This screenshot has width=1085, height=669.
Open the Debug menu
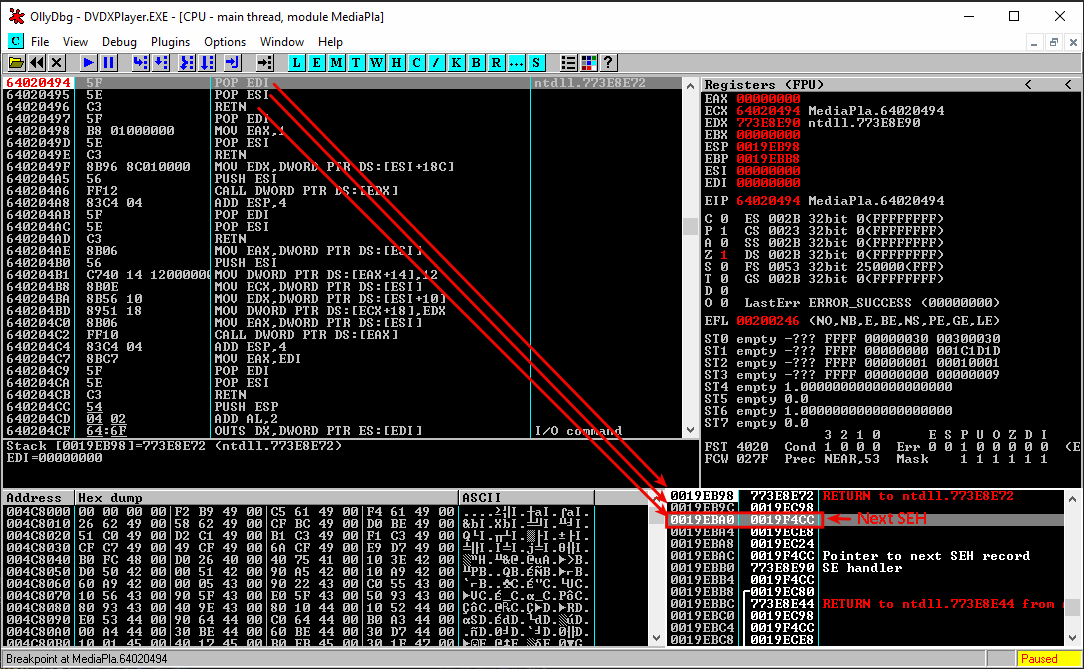[x=119, y=42]
